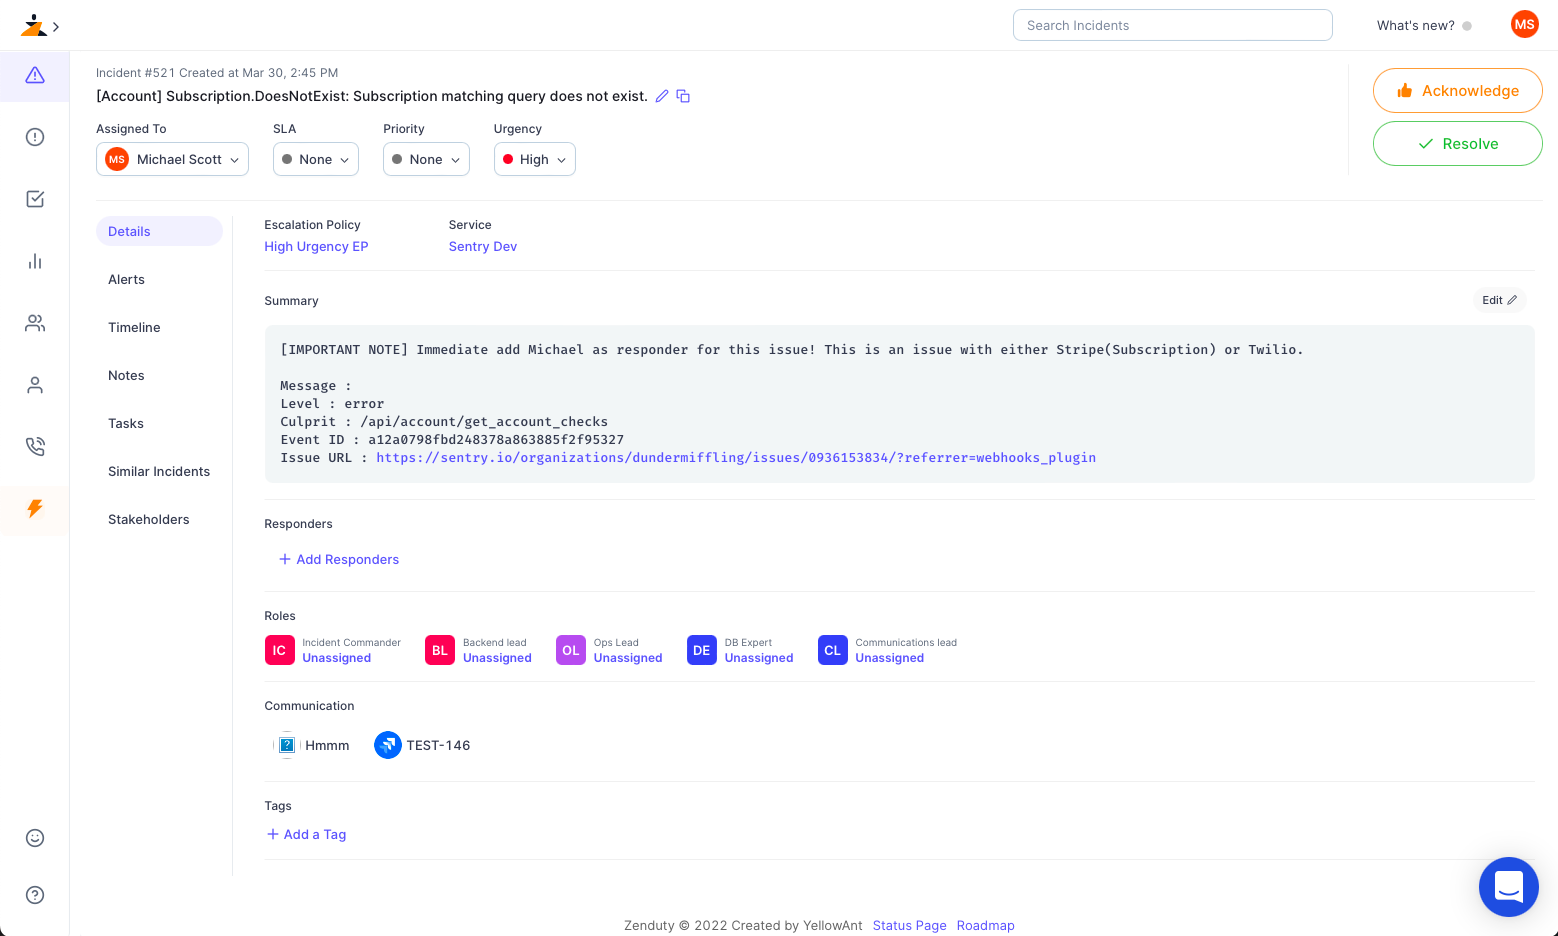1558x936 pixels.
Task: Open the SLA None dropdown
Action: click(316, 159)
